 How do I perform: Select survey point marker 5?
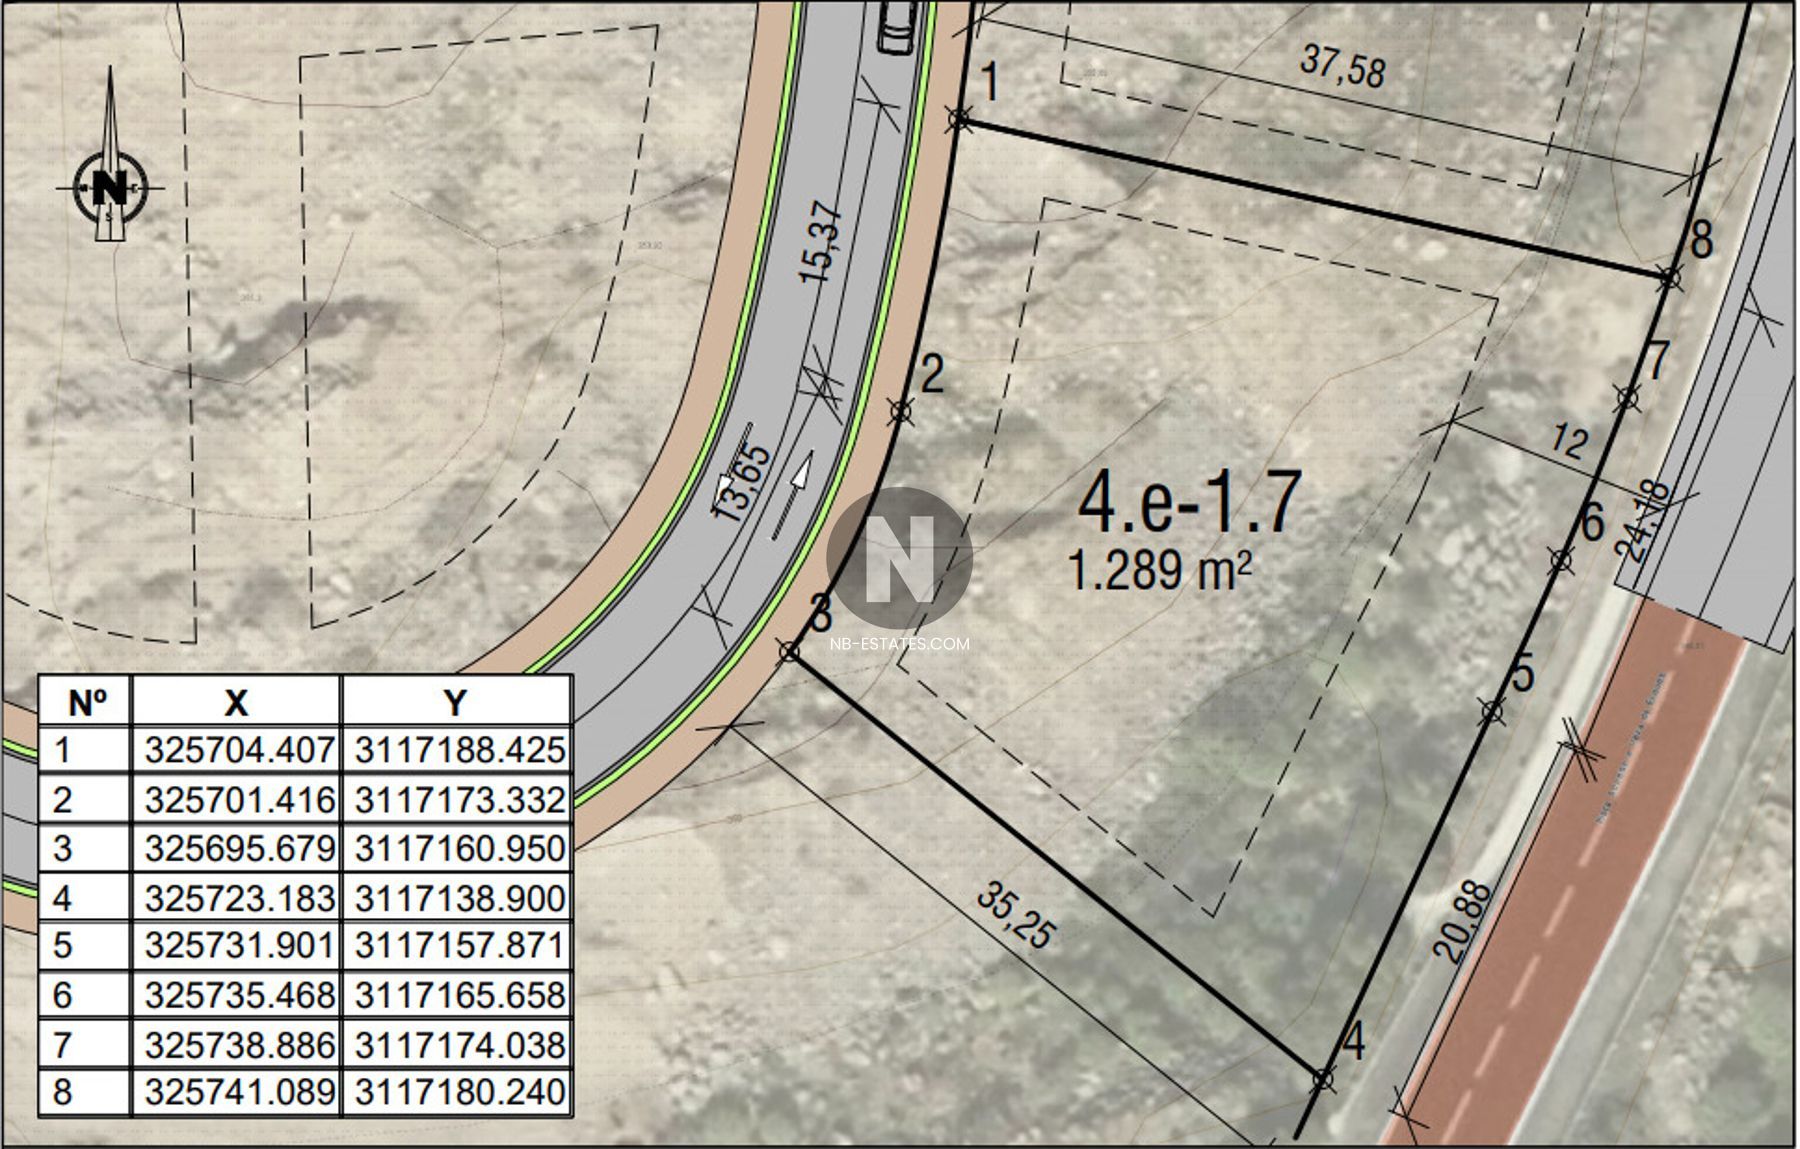pyautogui.click(x=1492, y=711)
